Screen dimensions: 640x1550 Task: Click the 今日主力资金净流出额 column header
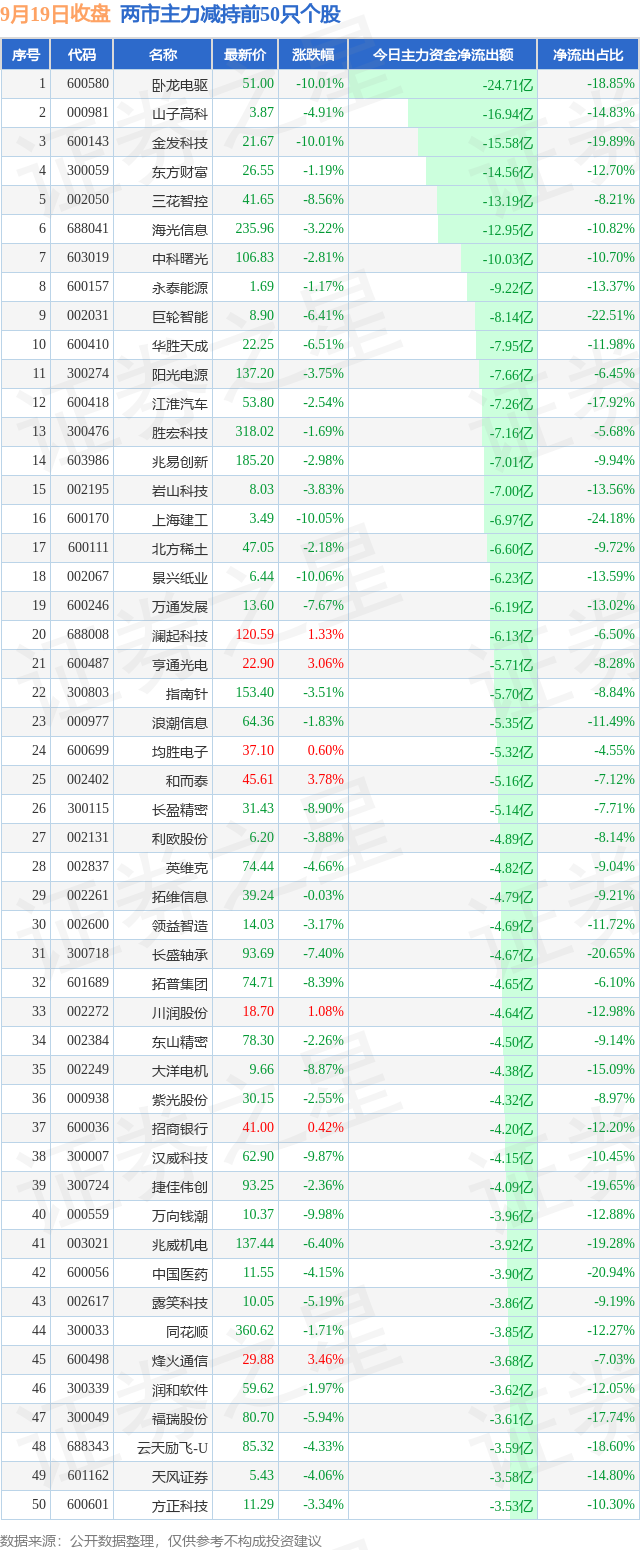pyautogui.click(x=442, y=55)
